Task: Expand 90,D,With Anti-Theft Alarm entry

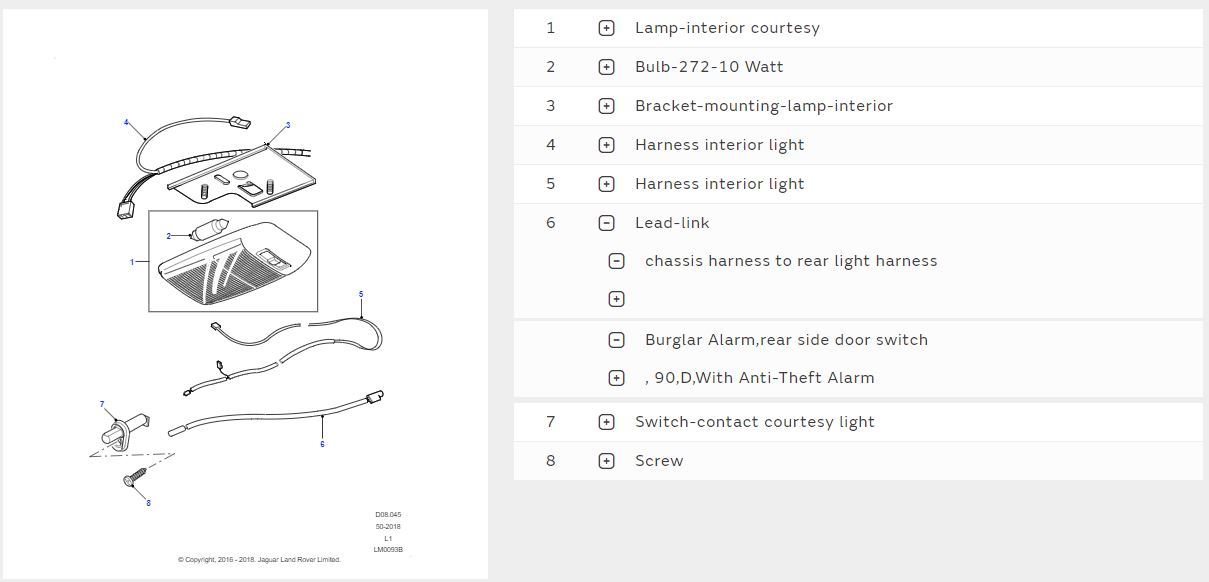Action: click(x=617, y=378)
